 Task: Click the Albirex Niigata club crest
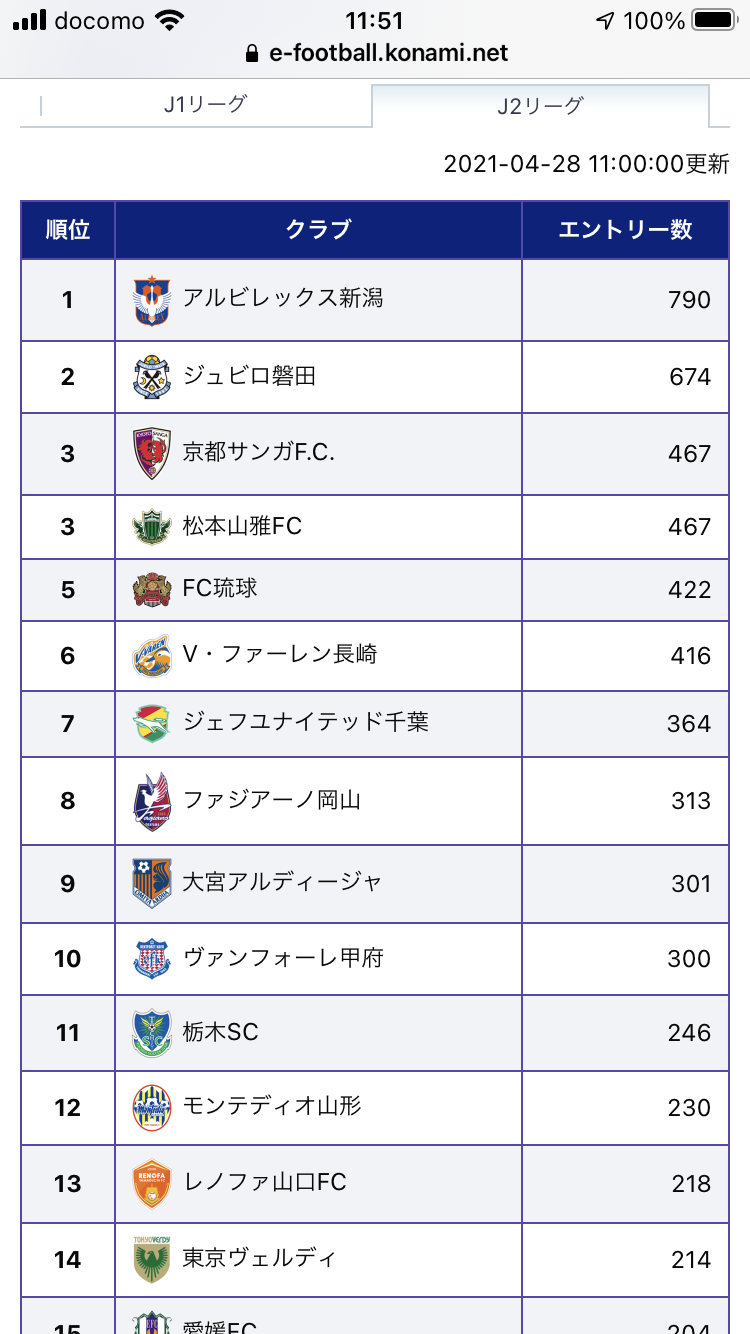click(x=152, y=301)
